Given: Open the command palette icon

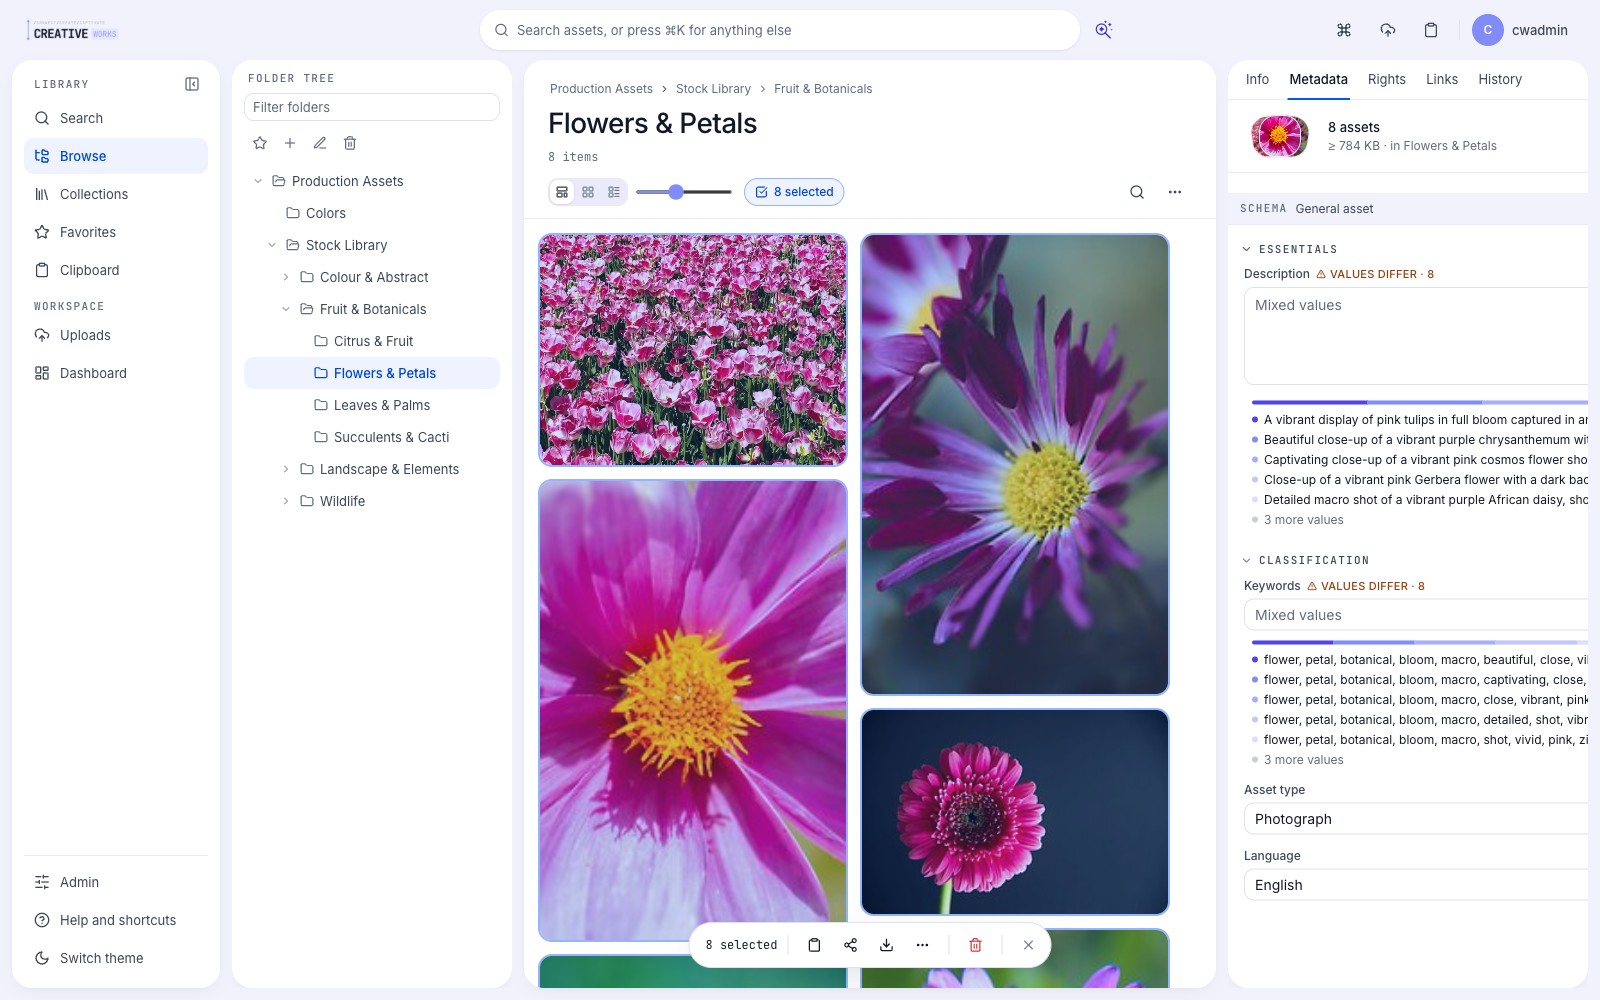Looking at the screenshot, I should point(1344,30).
